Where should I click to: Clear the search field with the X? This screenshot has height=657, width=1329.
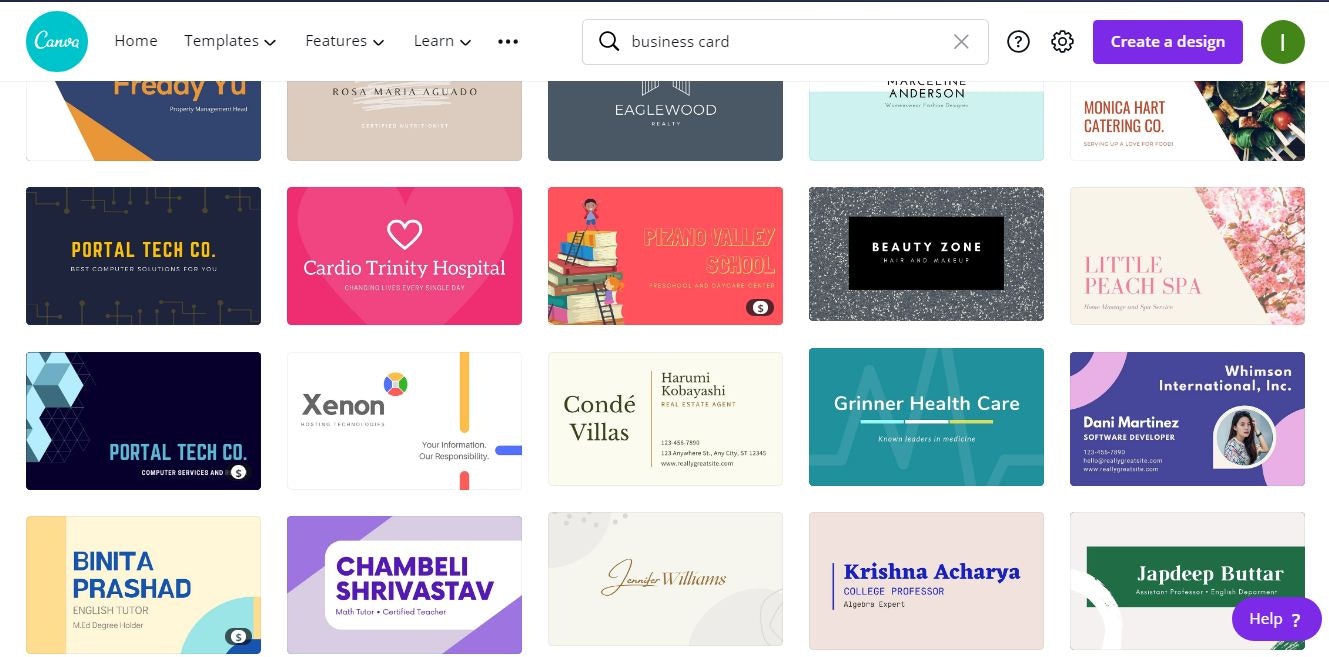pyautogui.click(x=961, y=42)
